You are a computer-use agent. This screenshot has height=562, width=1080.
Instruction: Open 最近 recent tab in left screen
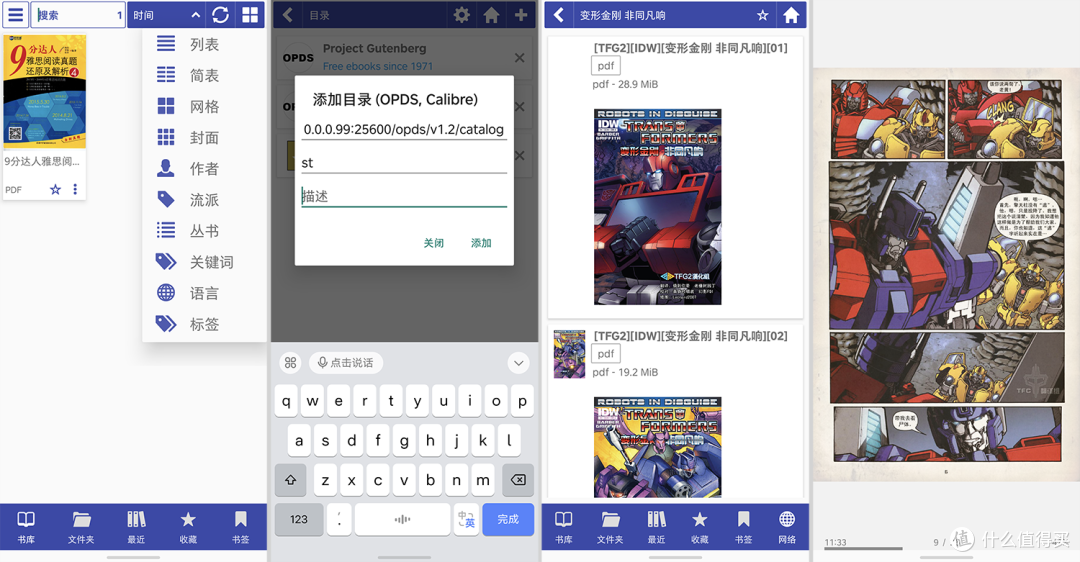tap(136, 527)
